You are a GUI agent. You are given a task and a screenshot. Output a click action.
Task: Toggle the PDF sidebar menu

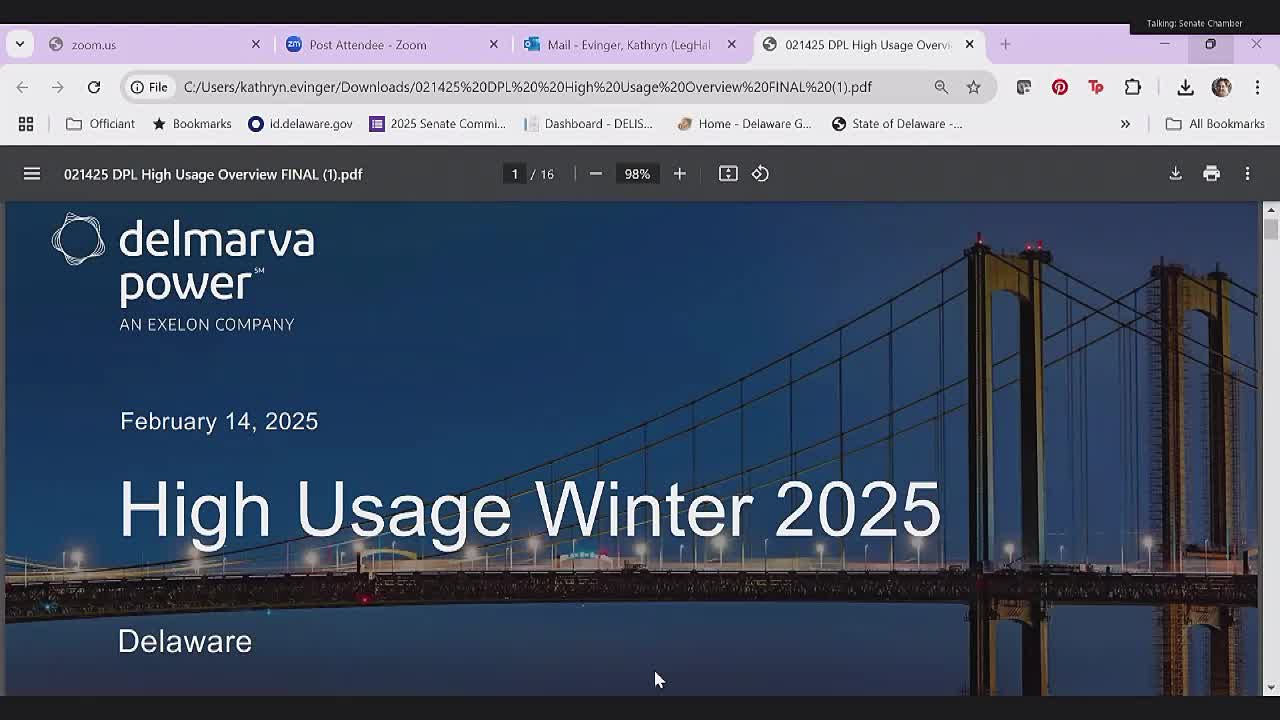pos(32,174)
